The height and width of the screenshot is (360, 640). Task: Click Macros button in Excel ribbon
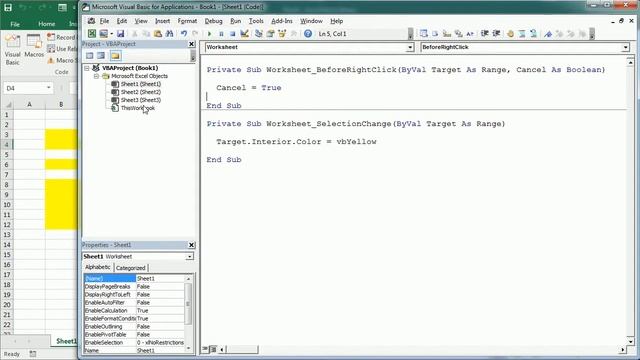tap(34, 46)
